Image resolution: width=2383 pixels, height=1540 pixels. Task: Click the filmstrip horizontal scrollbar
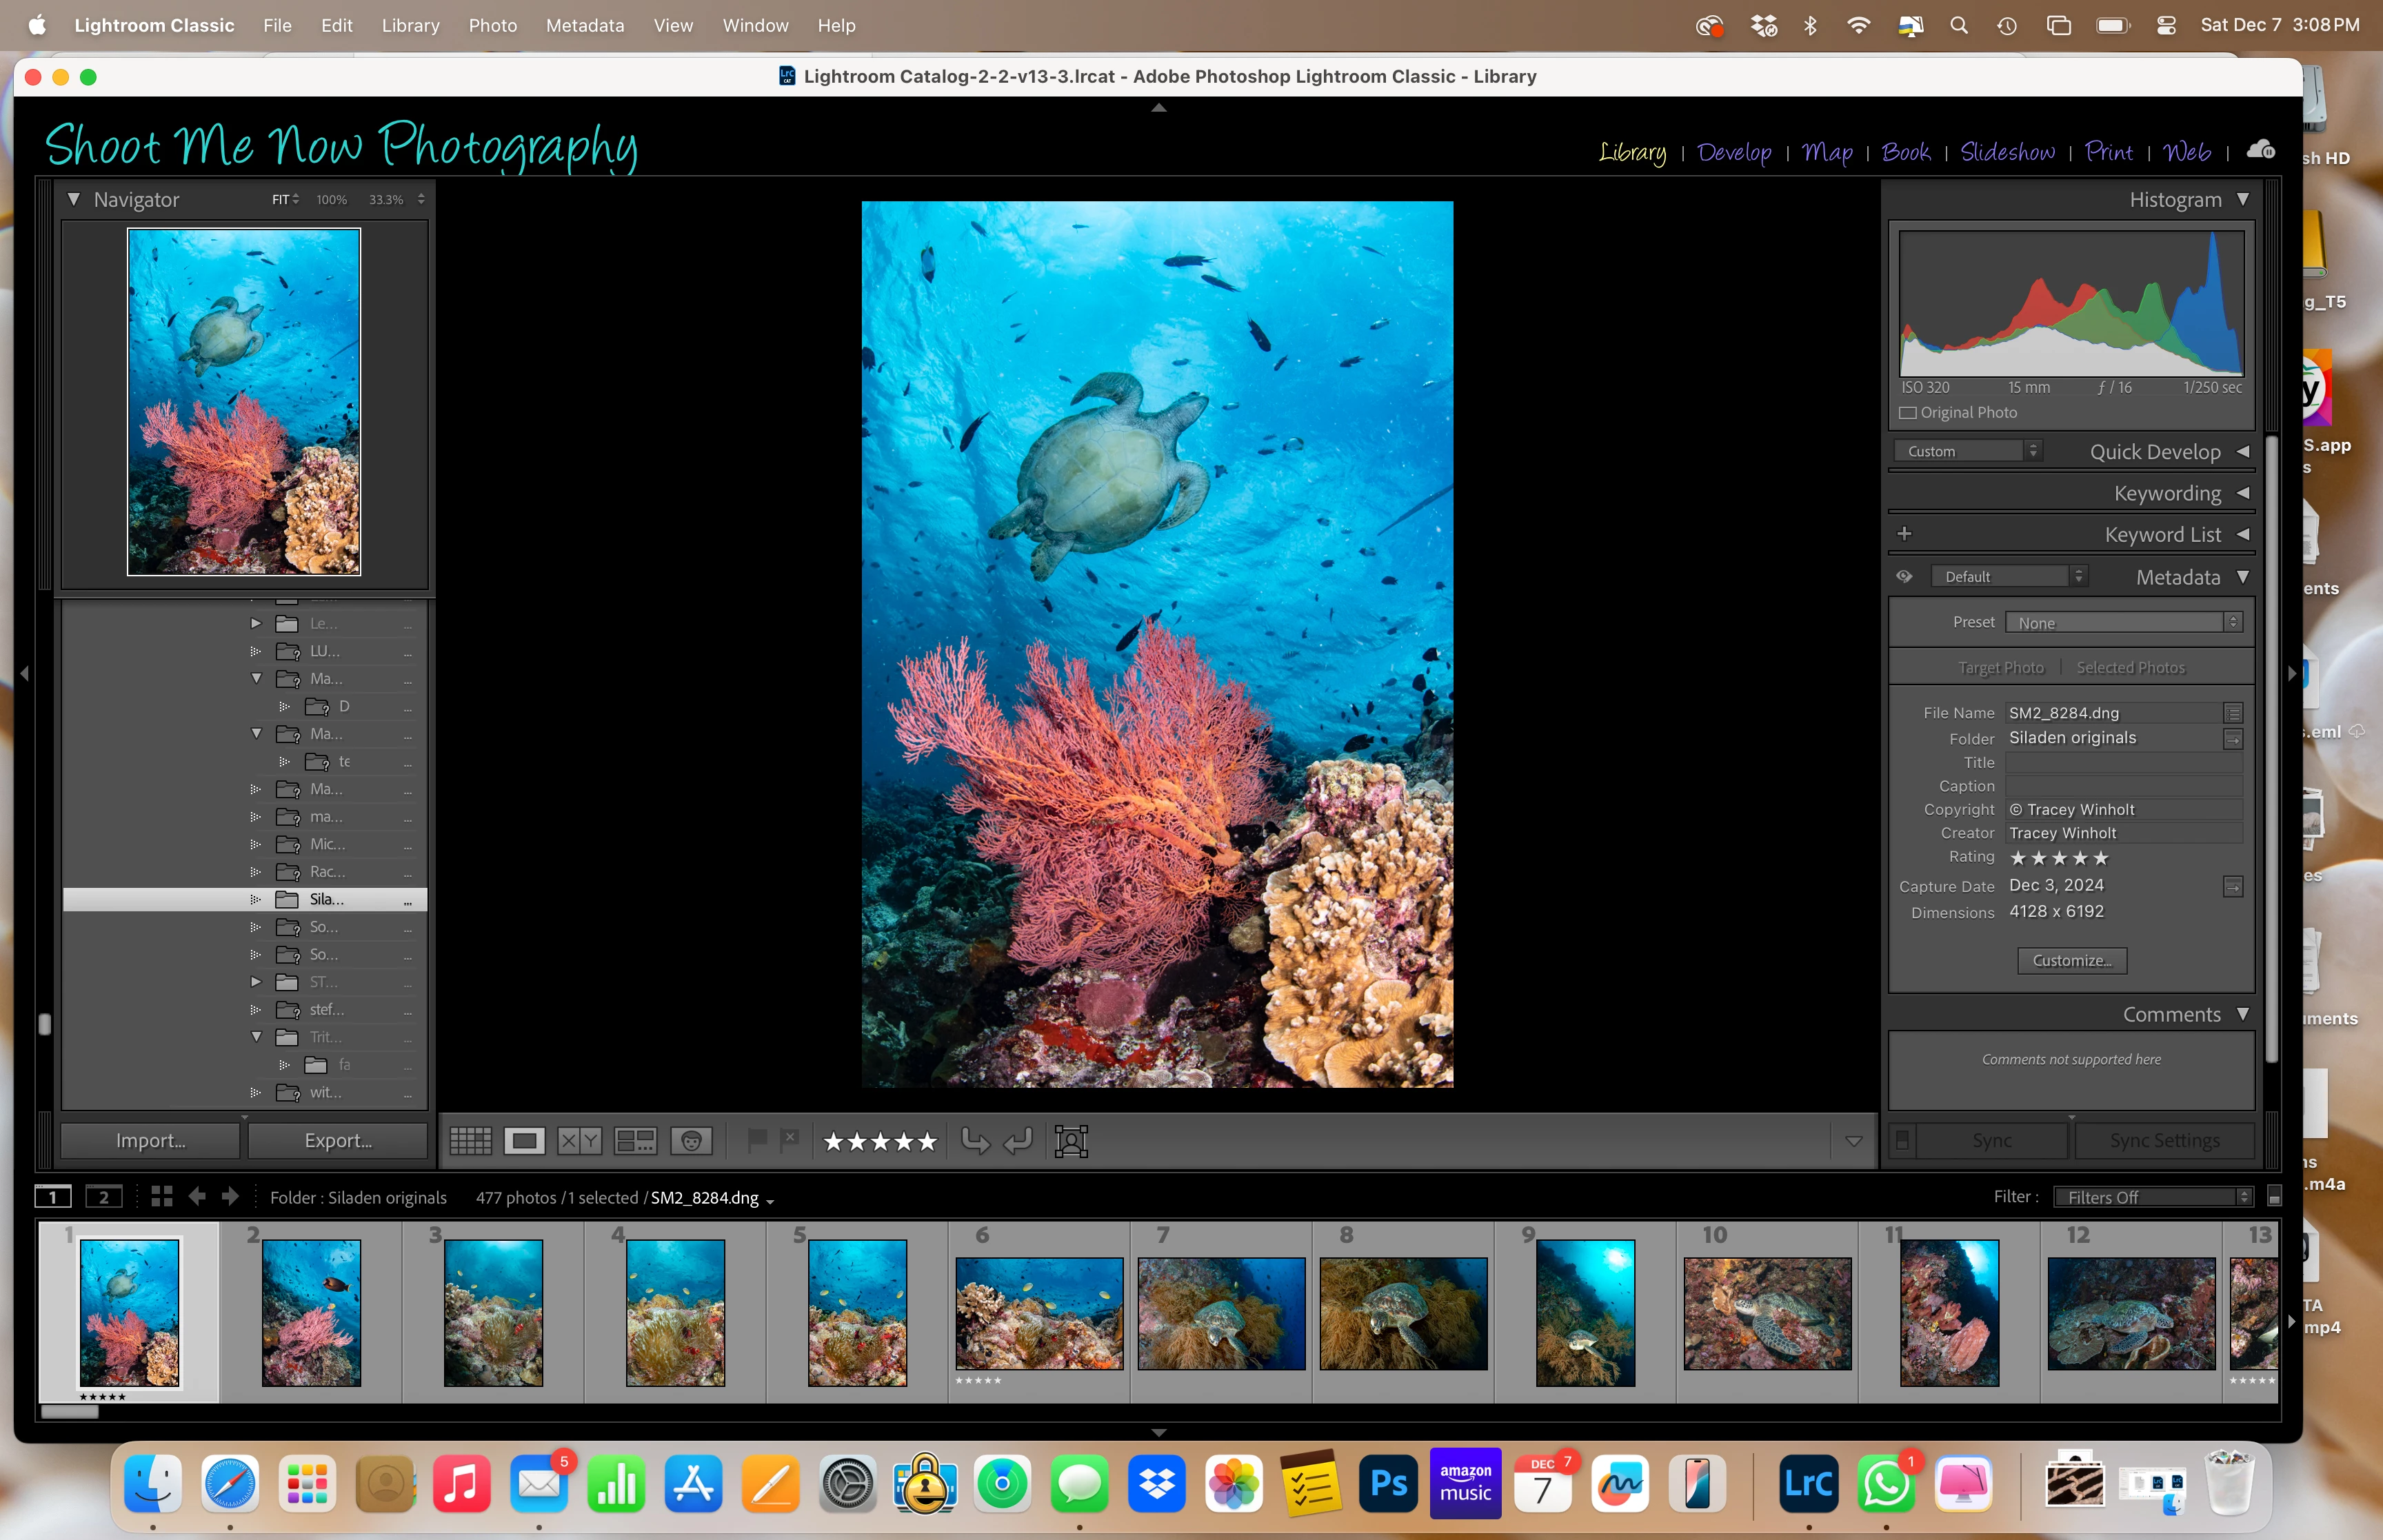(x=70, y=1412)
